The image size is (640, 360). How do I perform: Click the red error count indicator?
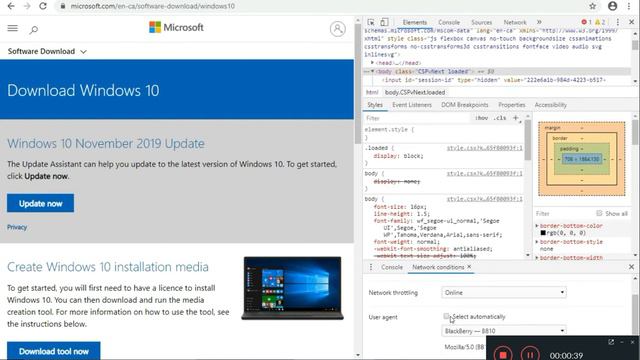pos(587,22)
